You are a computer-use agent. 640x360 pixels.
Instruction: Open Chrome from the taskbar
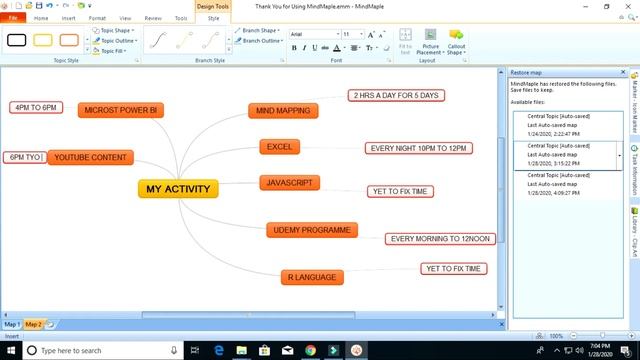(310, 350)
